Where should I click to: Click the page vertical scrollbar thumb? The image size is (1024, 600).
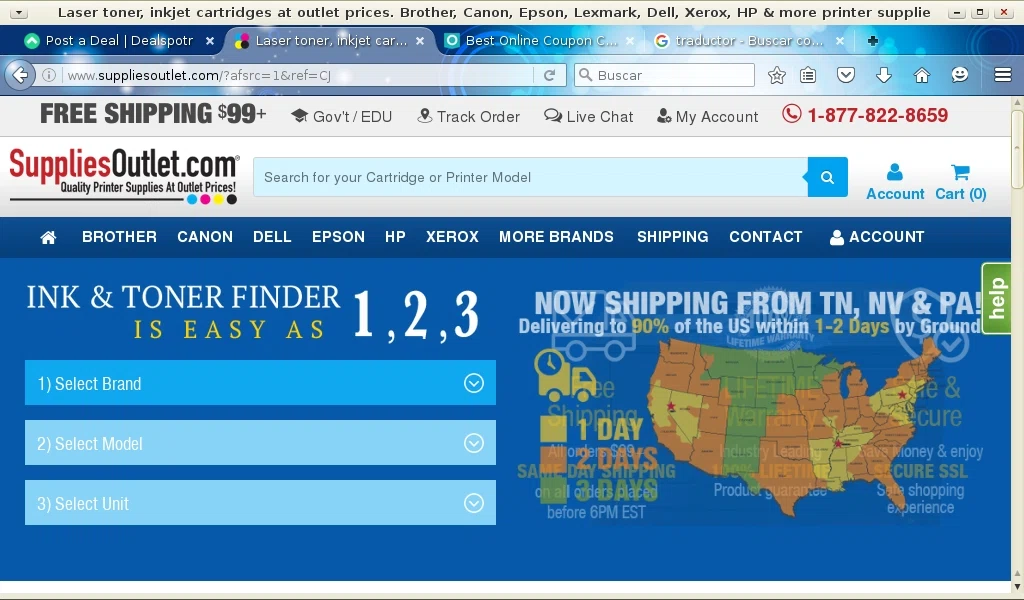point(1017,149)
